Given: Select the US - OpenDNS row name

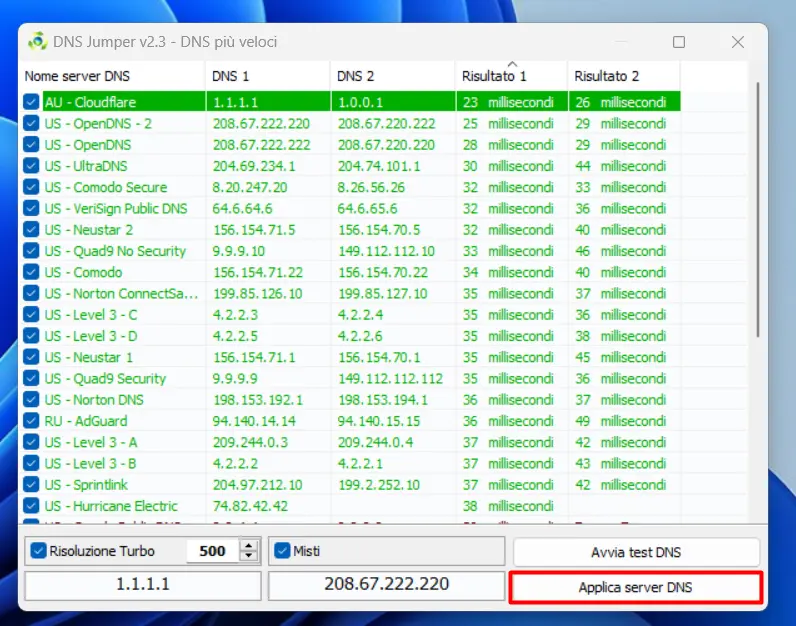Looking at the screenshot, I should point(87,145).
